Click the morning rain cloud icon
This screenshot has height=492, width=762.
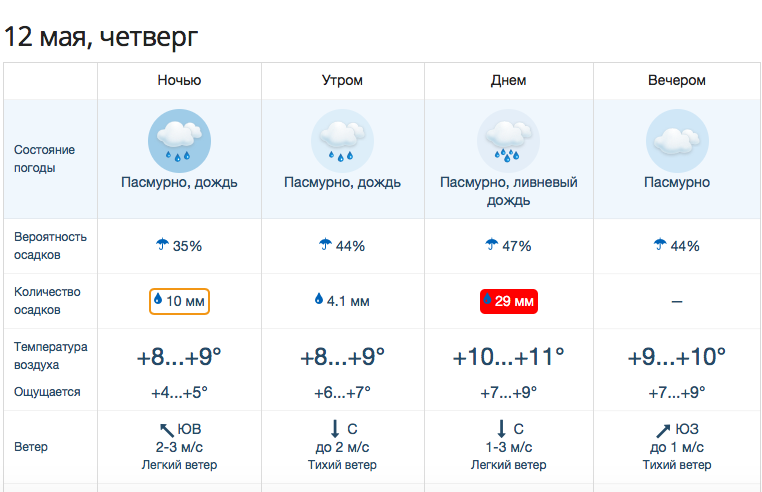[342, 141]
